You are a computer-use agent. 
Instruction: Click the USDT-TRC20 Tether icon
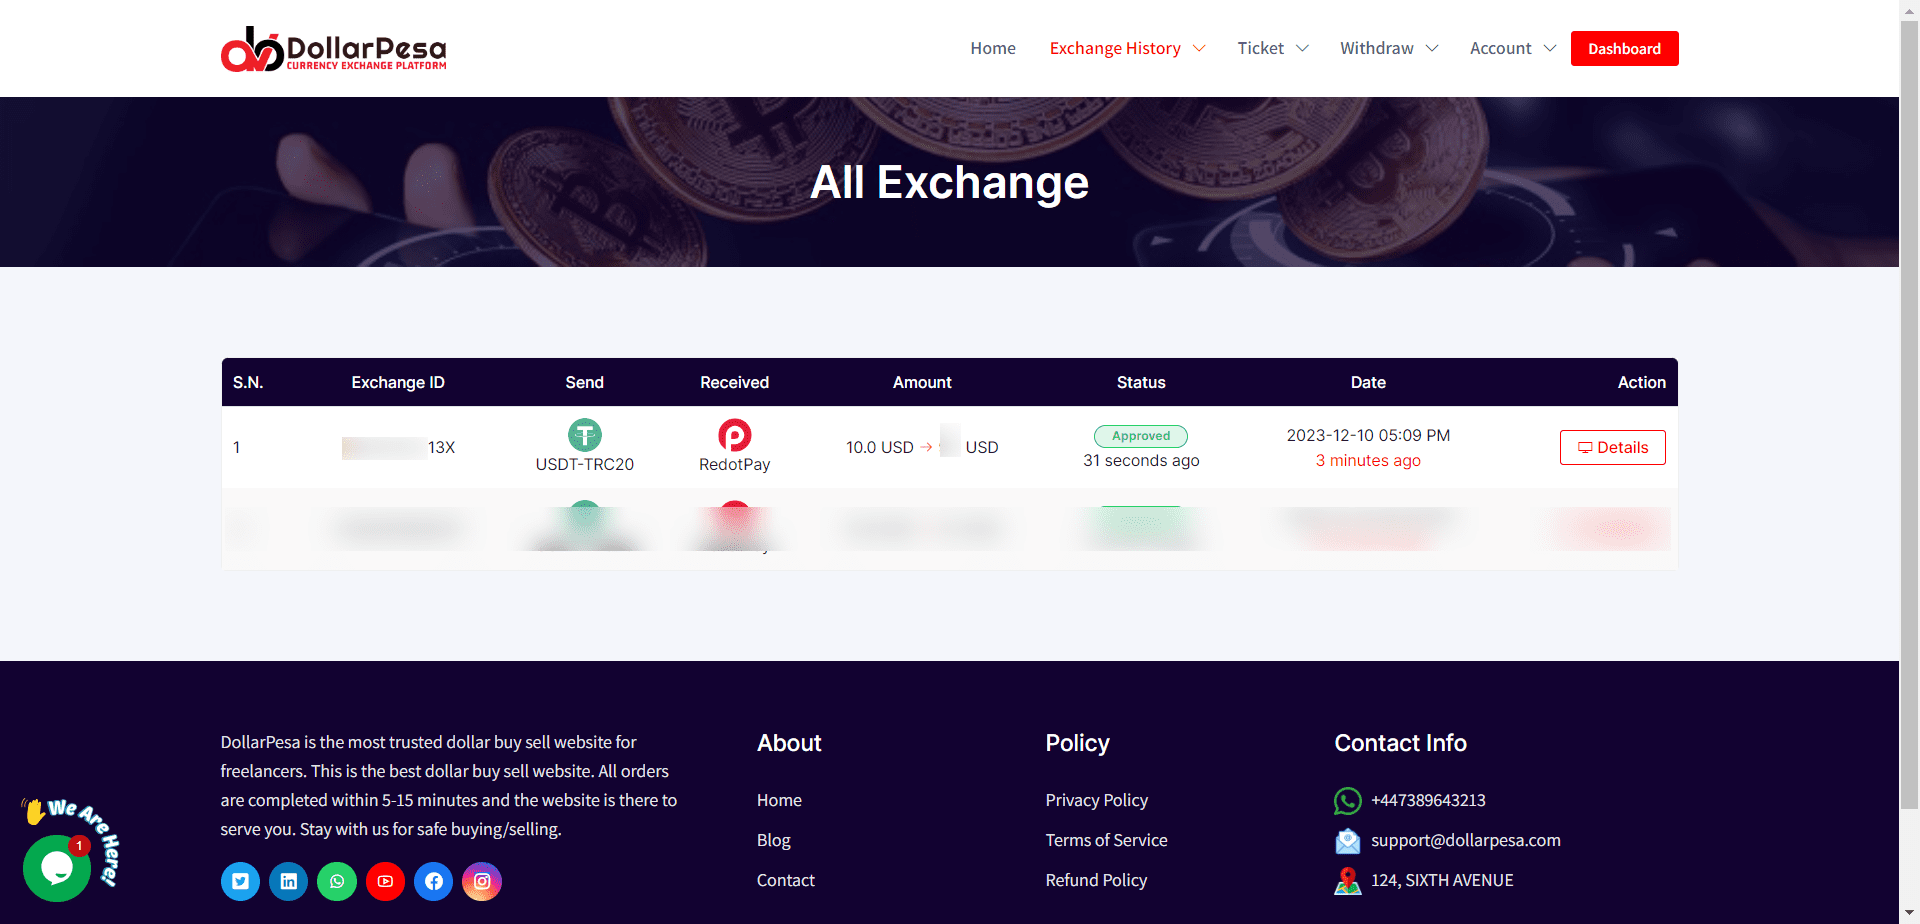click(585, 435)
